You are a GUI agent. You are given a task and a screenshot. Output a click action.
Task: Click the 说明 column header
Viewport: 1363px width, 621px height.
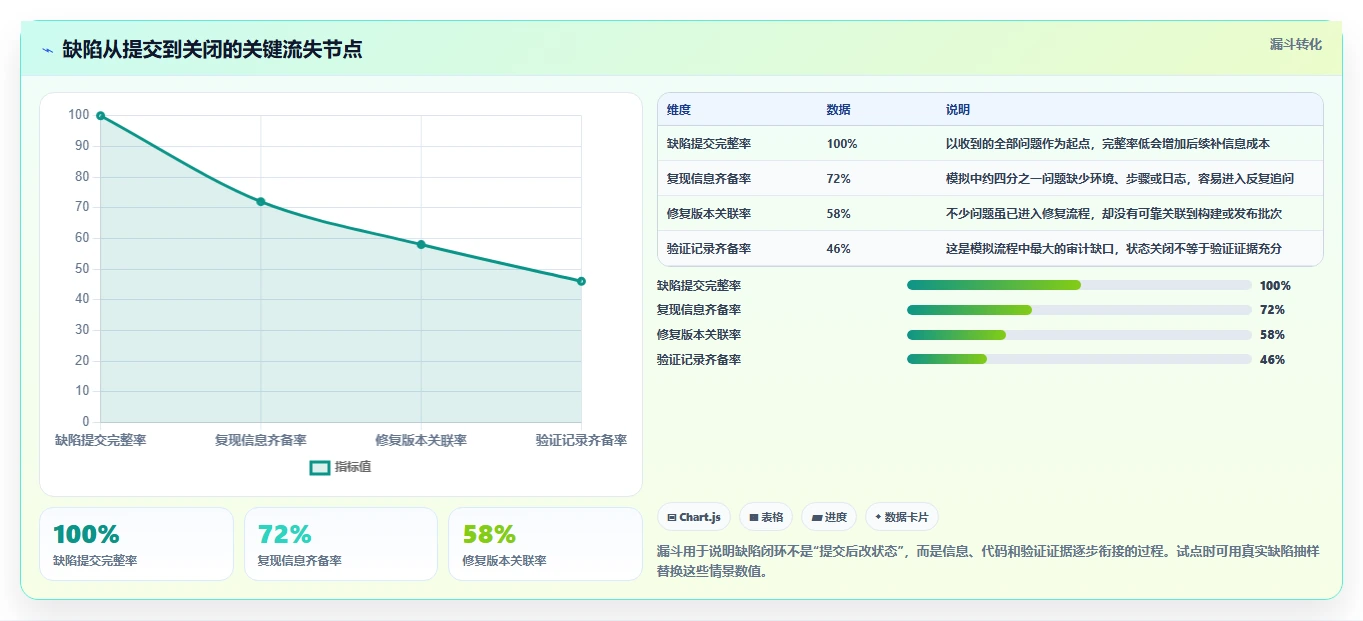[958, 110]
